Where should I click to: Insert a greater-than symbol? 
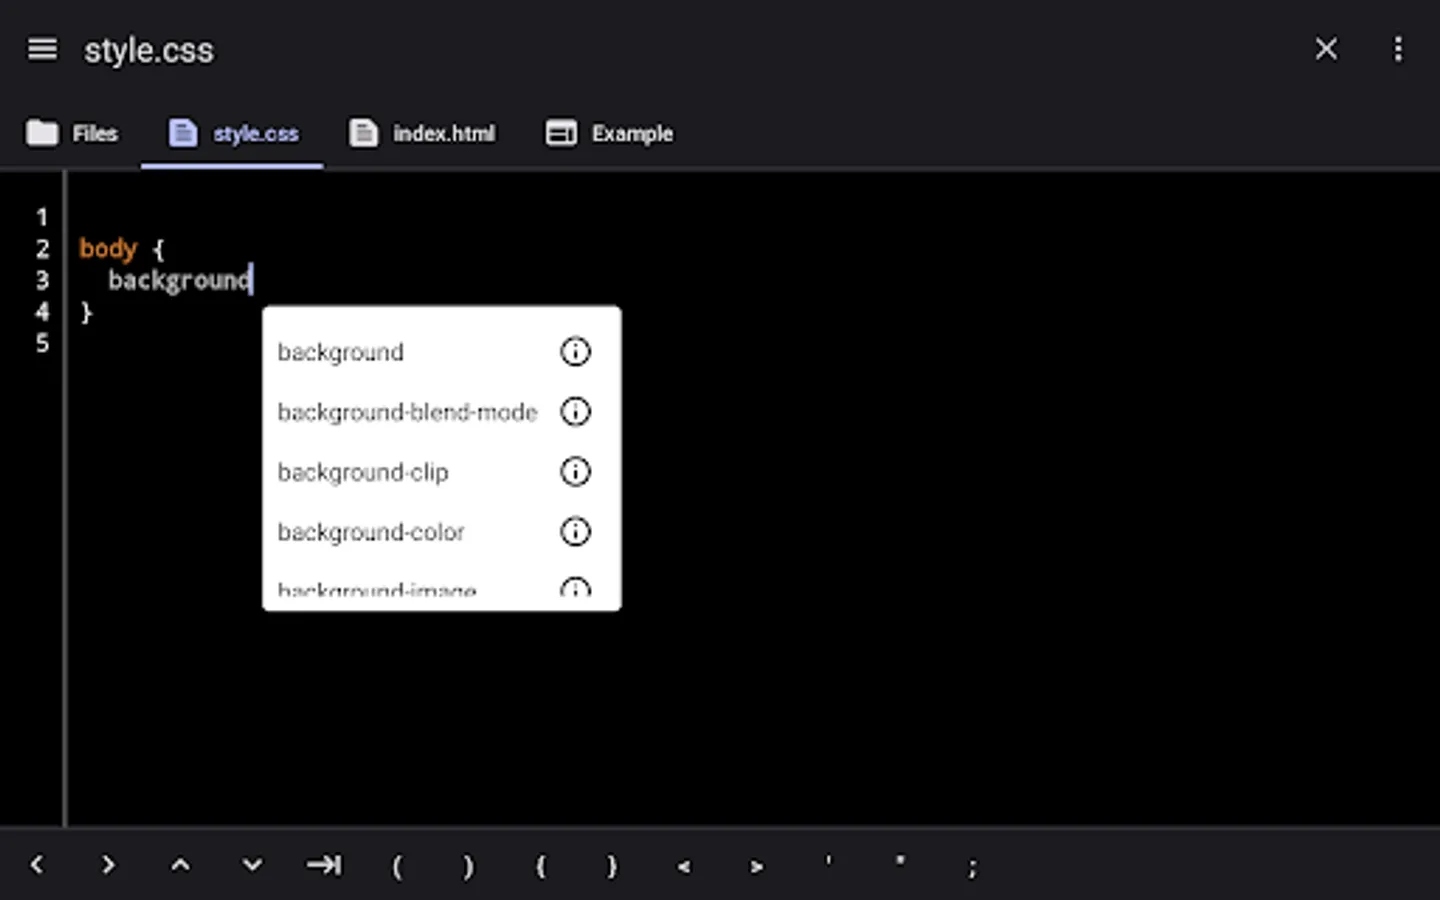click(756, 867)
